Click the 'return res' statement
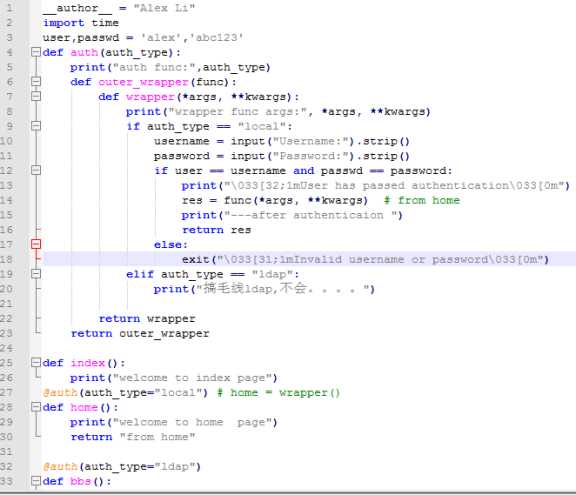This screenshot has width=576, height=495. click(x=216, y=230)
